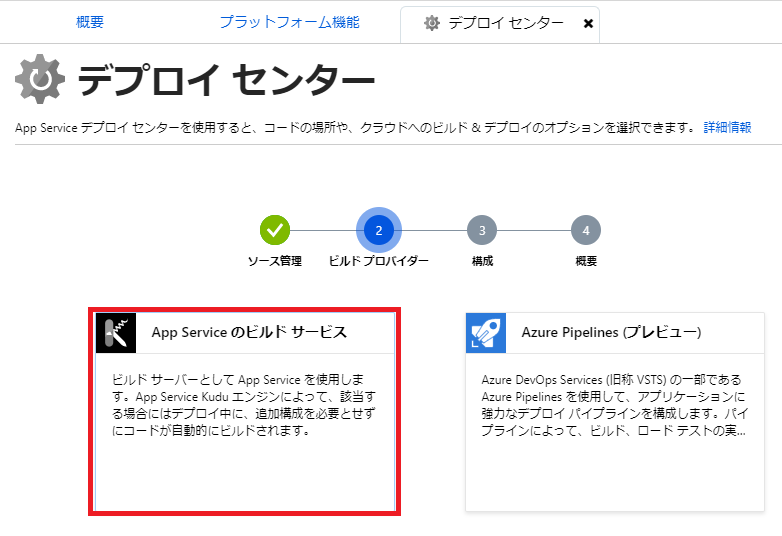Jump to step 3 構成 circle
This screenshot has width=782, height=536.
tap(482, 230)
